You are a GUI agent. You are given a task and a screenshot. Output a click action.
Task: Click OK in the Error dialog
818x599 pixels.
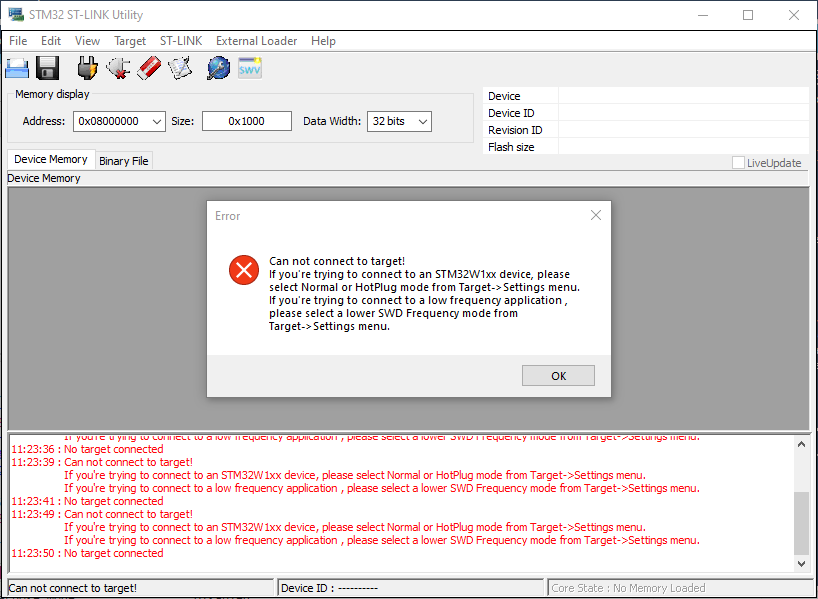point(558,376)
